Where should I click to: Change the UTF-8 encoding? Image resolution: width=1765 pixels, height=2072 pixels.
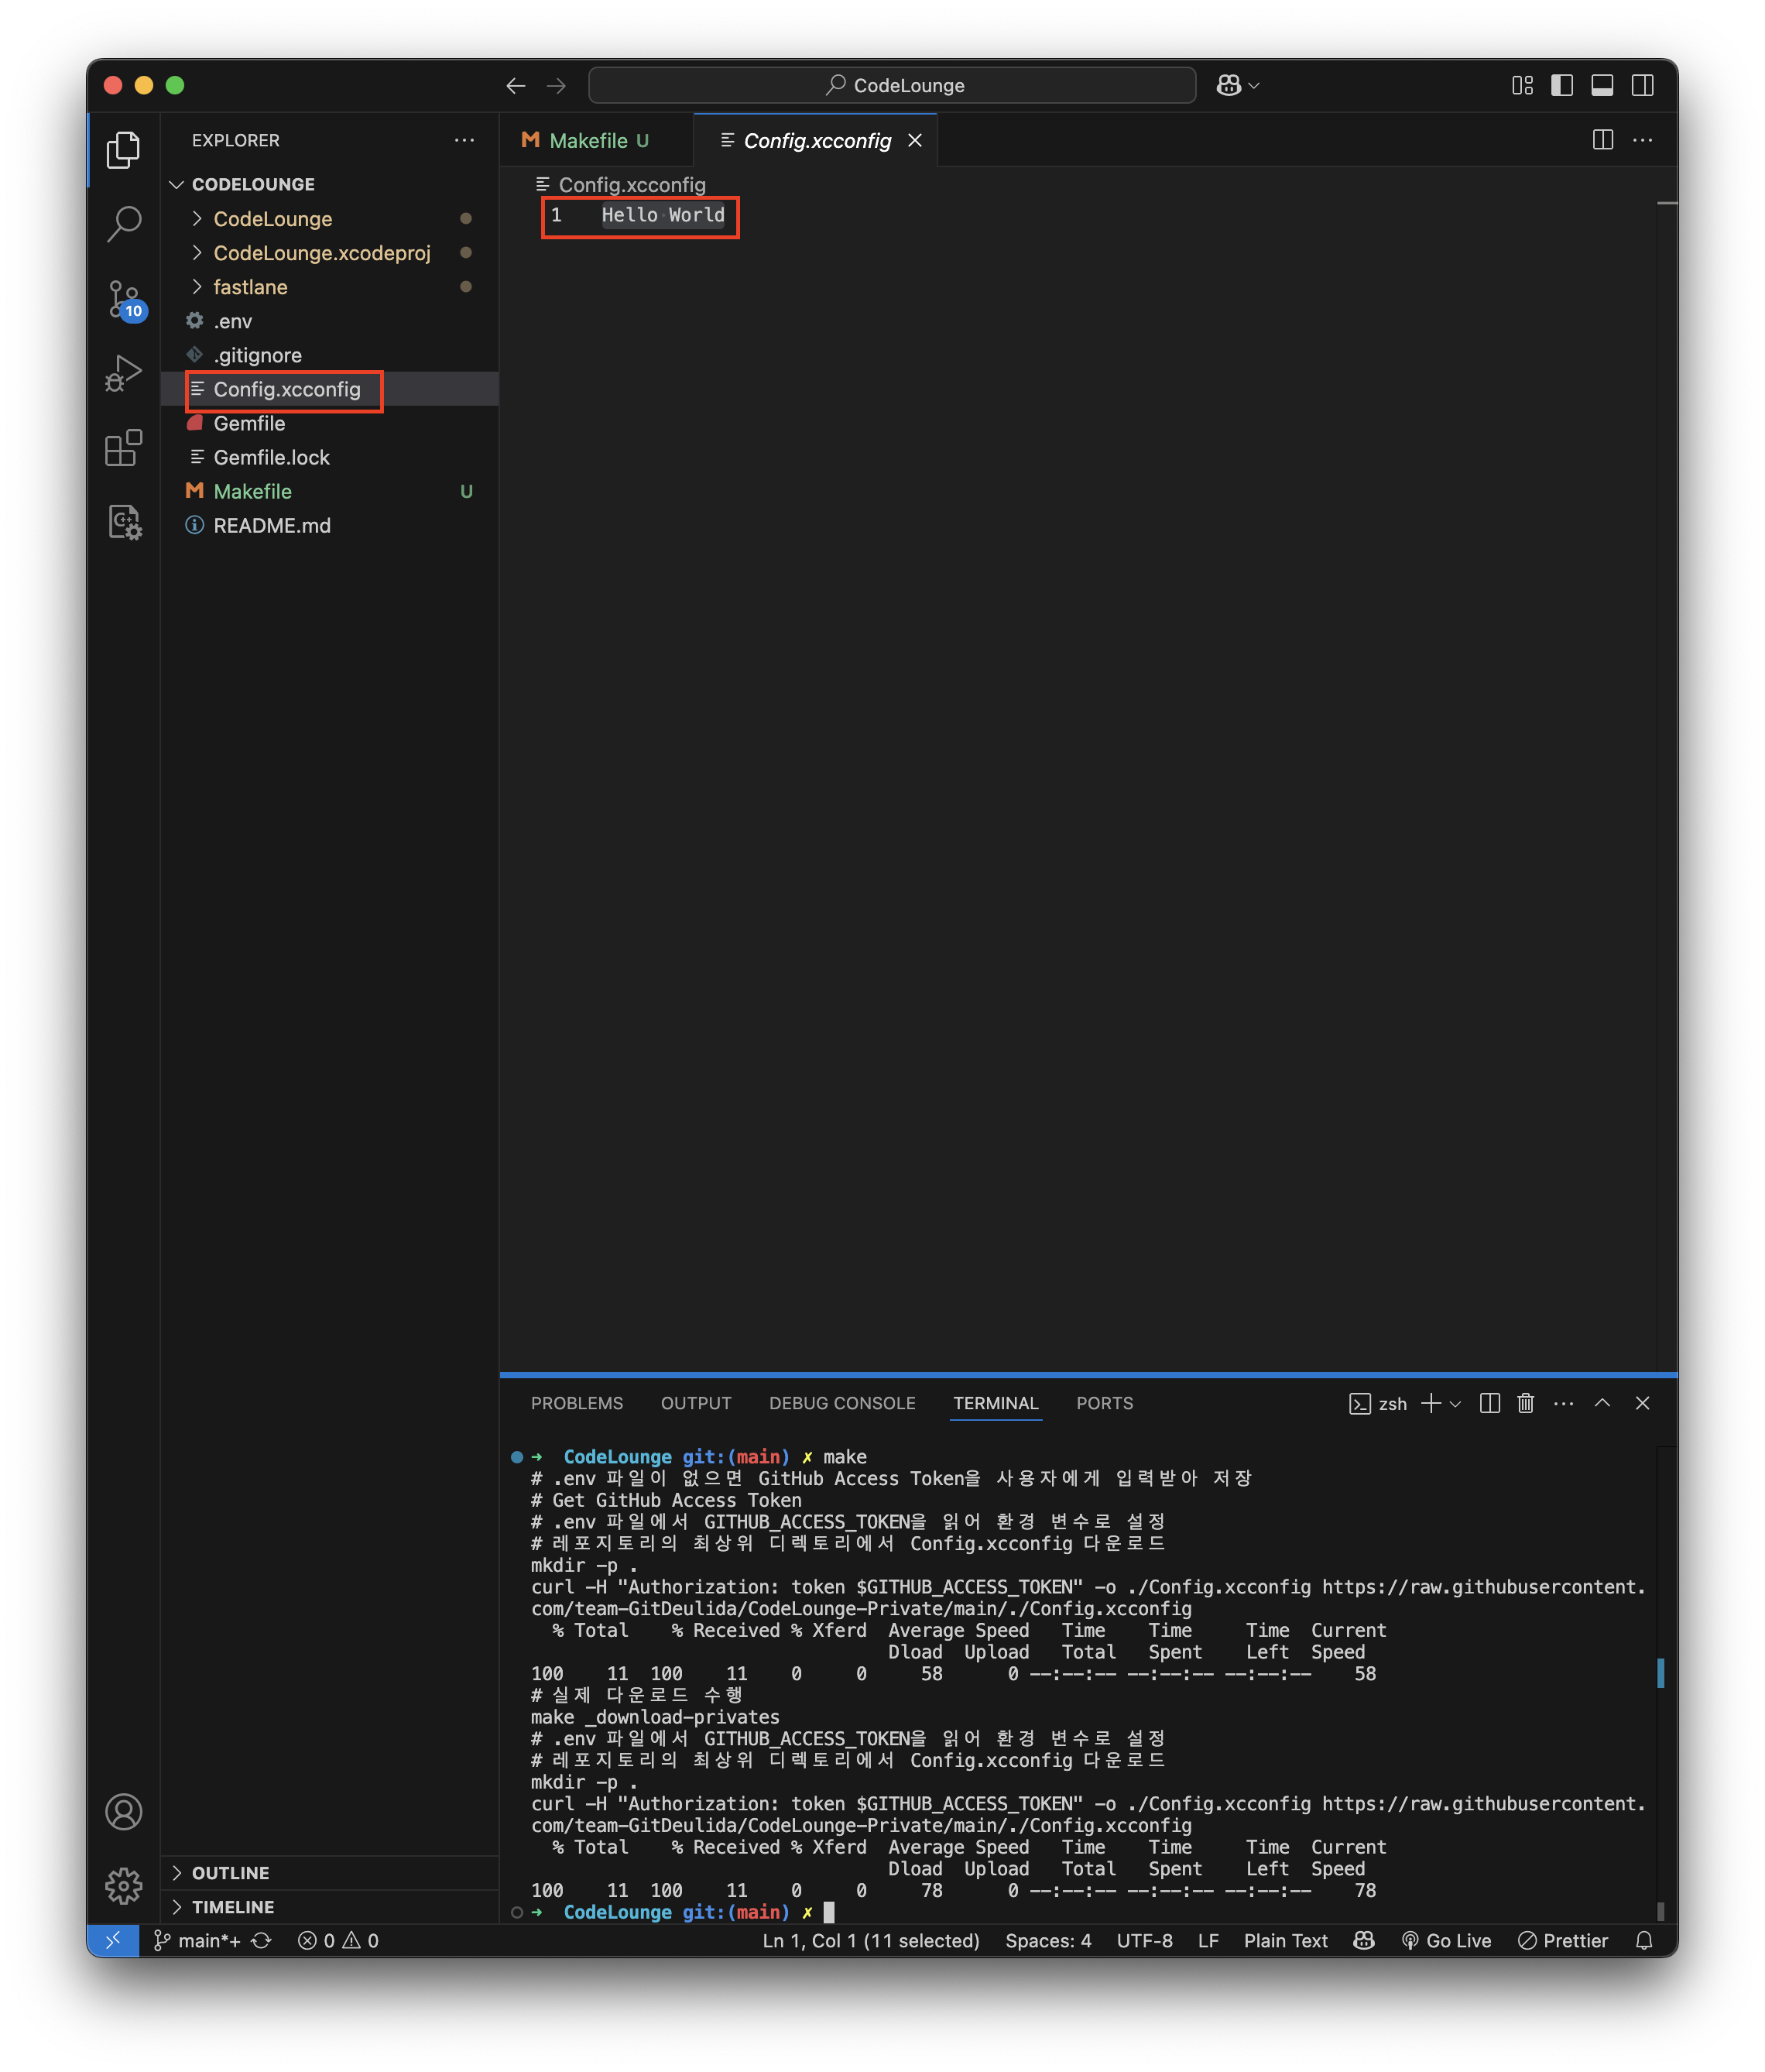pyautogui.click(x=1144, y=1940)
